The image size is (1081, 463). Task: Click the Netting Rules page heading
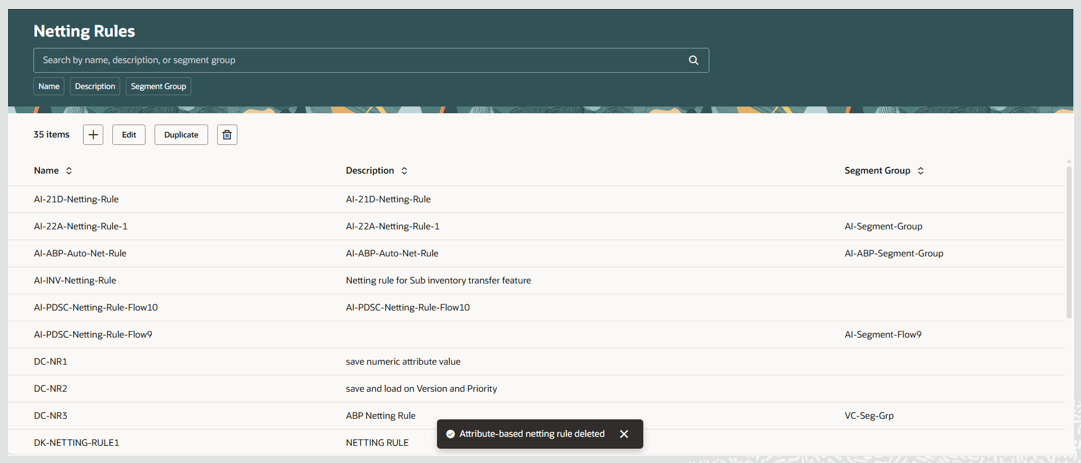[84, 31]
